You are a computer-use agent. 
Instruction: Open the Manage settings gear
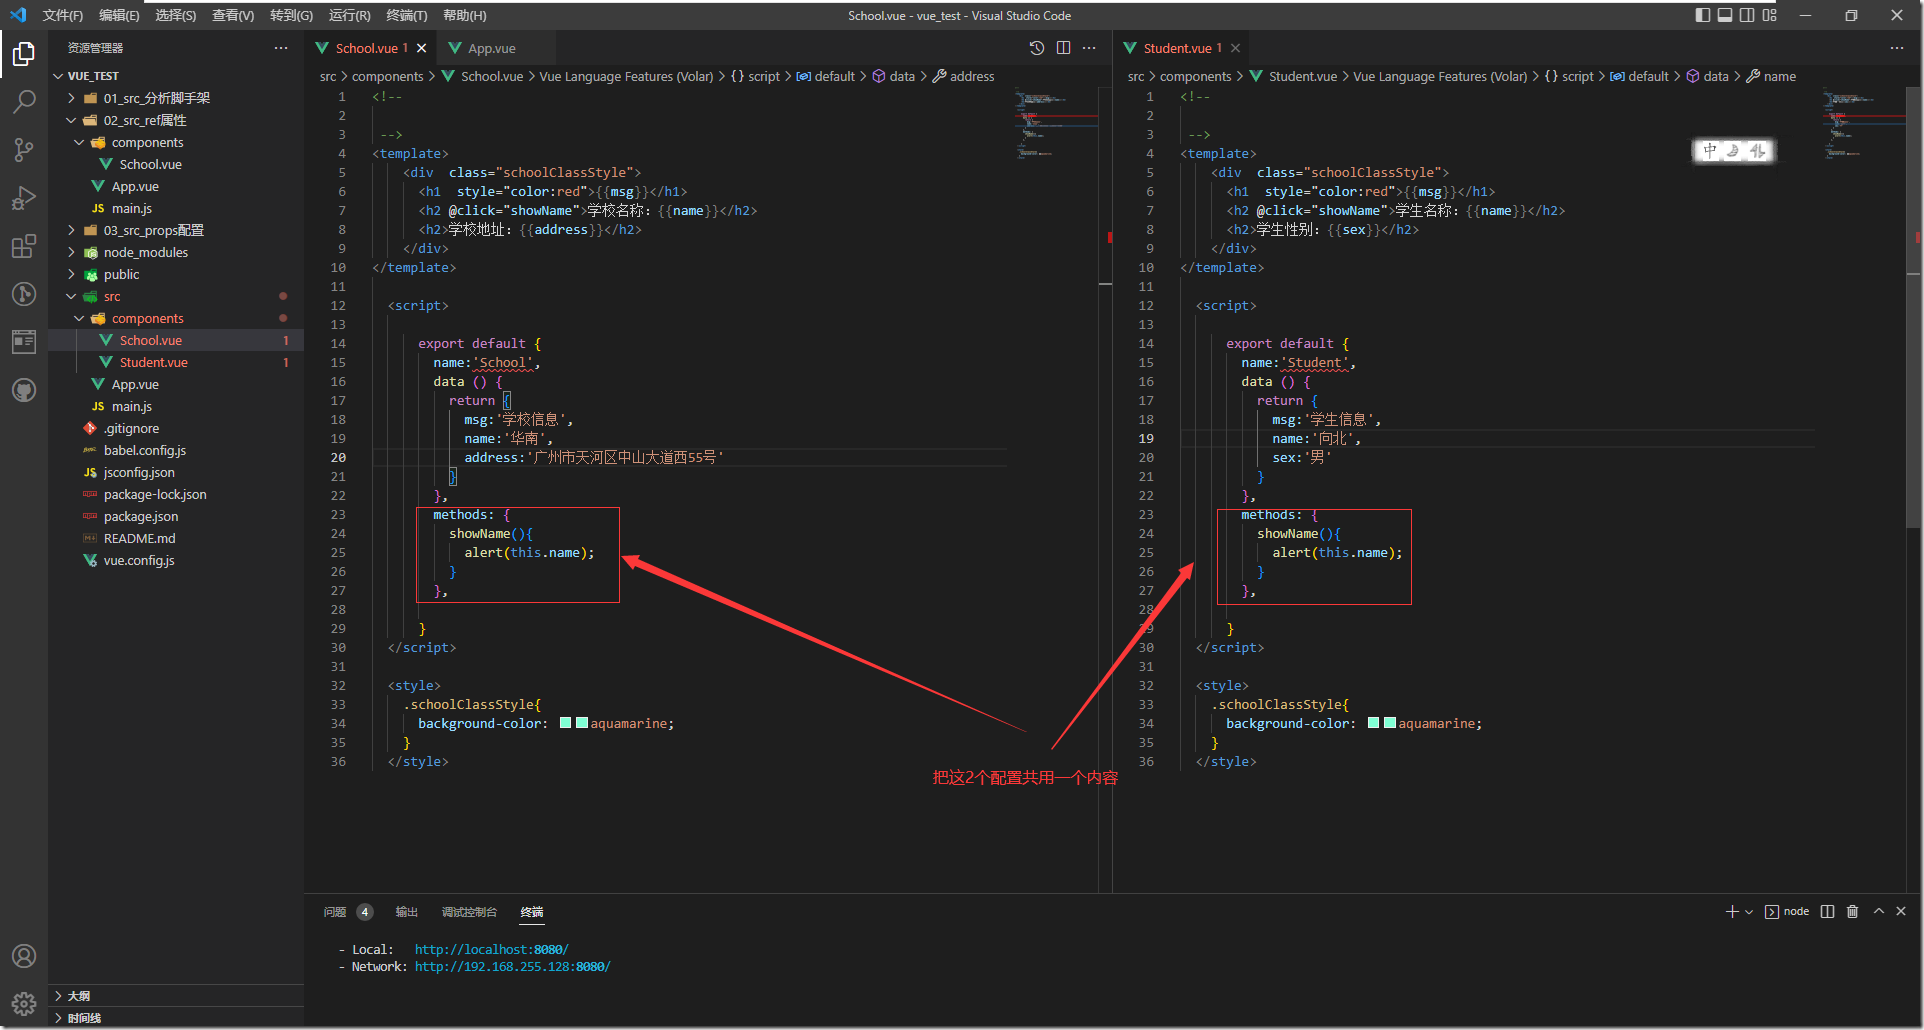pyautogui.click(x=24, y=1003)
